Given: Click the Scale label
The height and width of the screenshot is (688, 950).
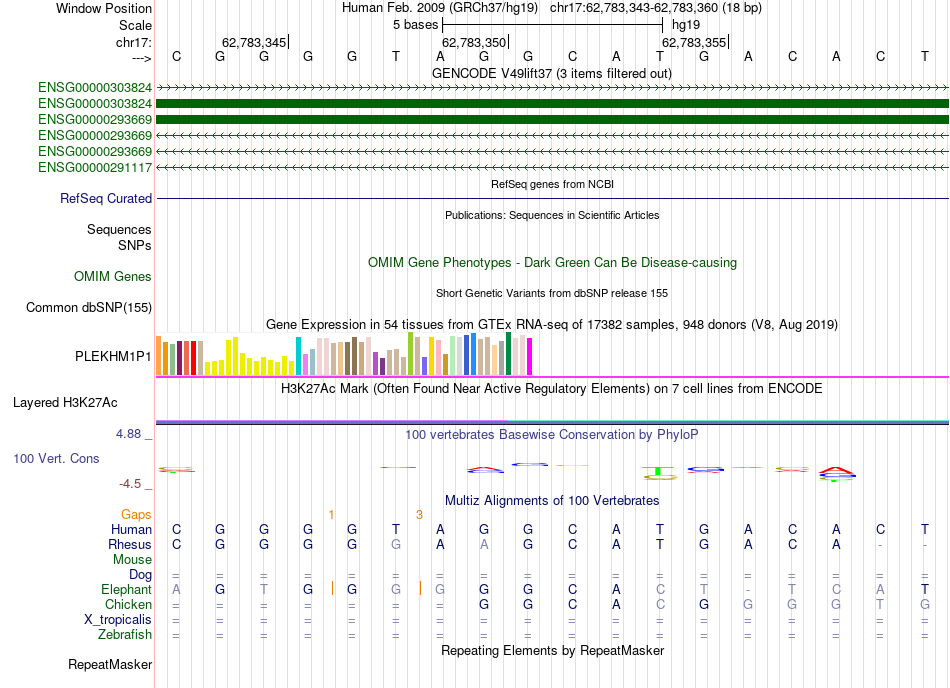Looking at the screenshot, I should 135,25.
